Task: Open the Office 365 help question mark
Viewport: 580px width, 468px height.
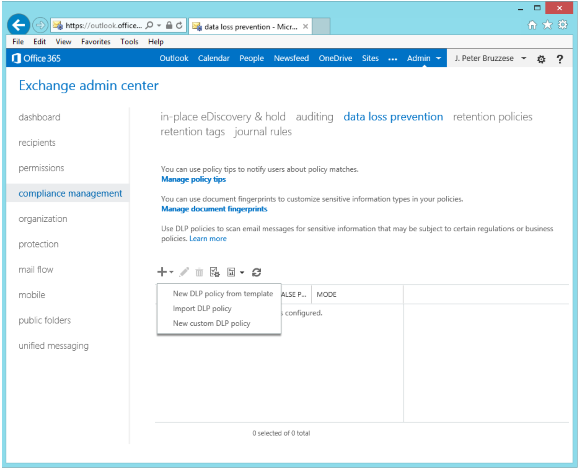Action: (560, 59)
